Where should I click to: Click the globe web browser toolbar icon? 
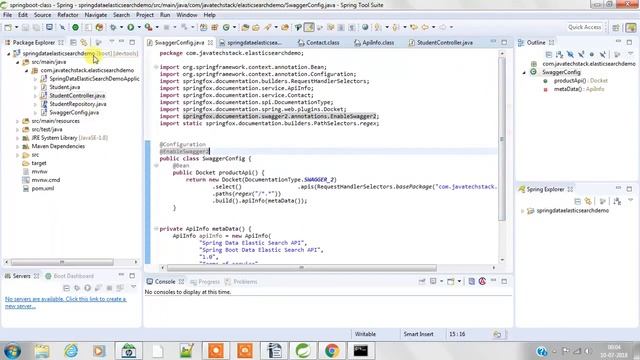click(365, 27)
